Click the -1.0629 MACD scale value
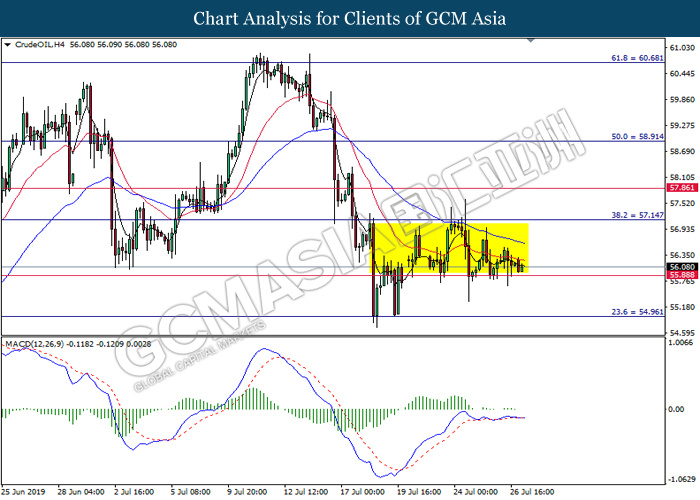 pos(683,480)
